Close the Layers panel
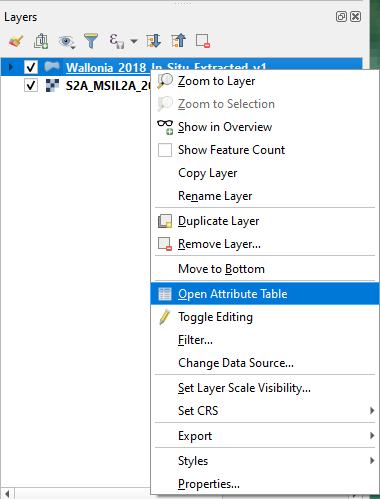The width and height of the screenshot is (380, 499). click(355, 17)
